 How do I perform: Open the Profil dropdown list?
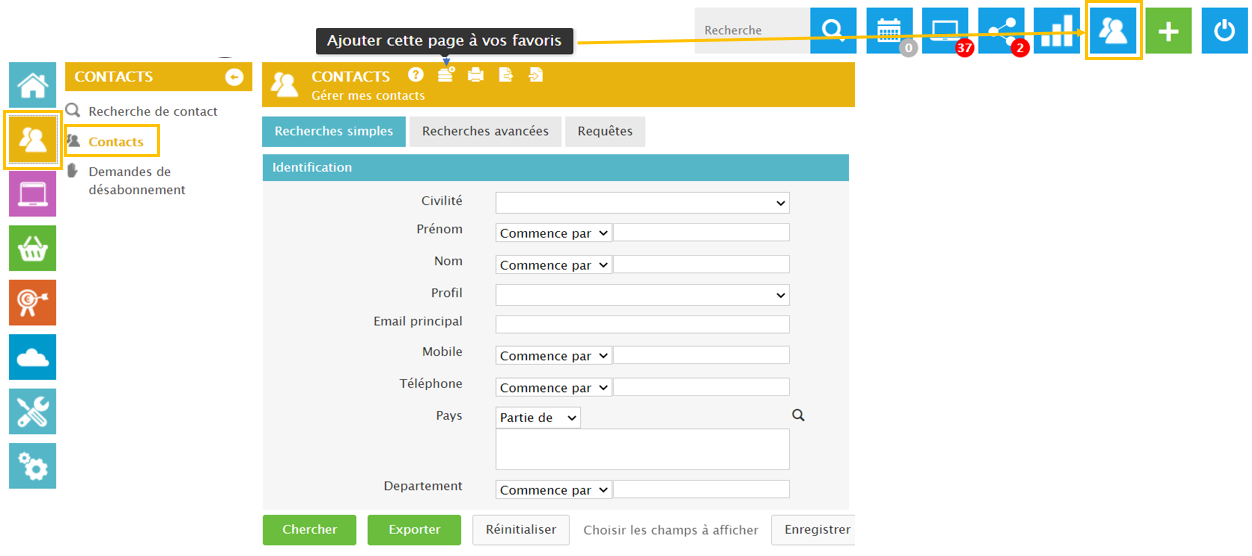(642, 295)
